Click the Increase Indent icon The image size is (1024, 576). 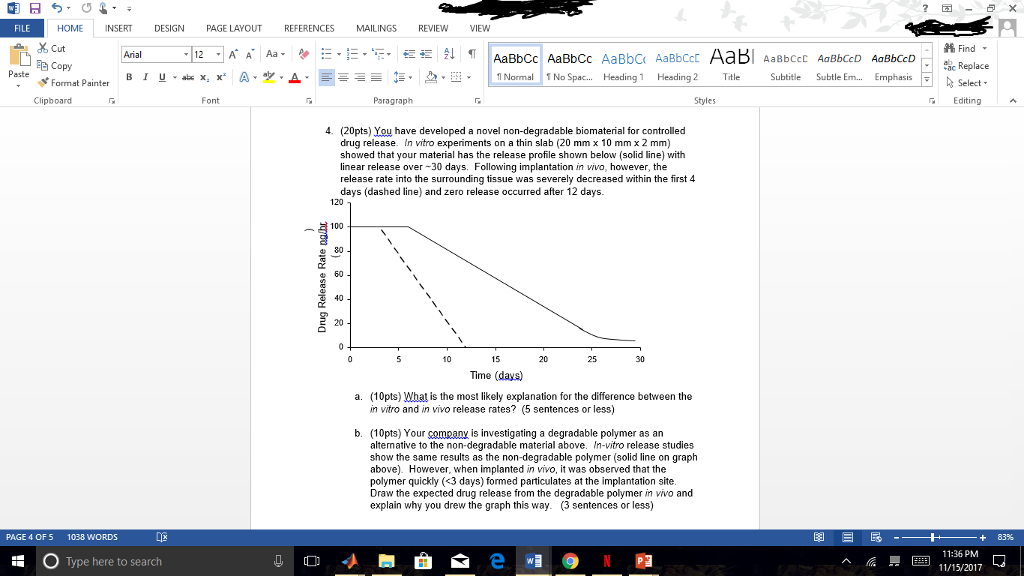click(x=424, y=54)
